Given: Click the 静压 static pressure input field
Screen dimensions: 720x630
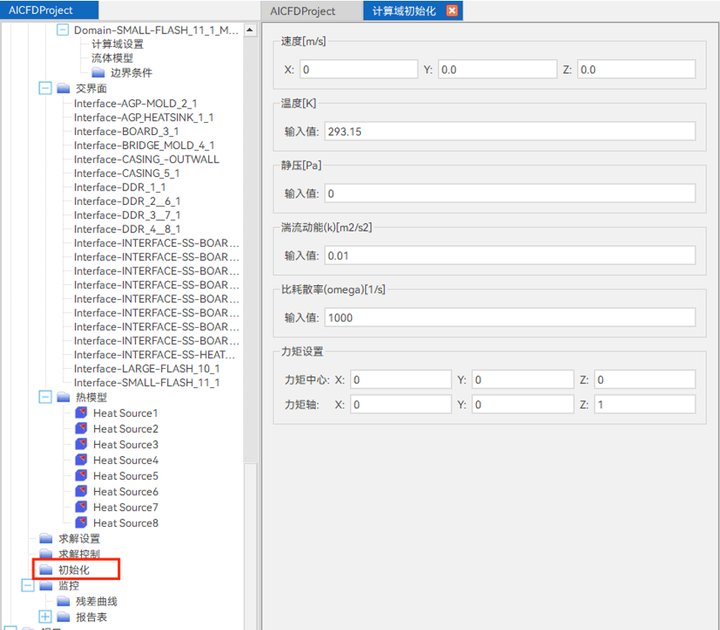Looking at the screenshot, I should (510, 193).
